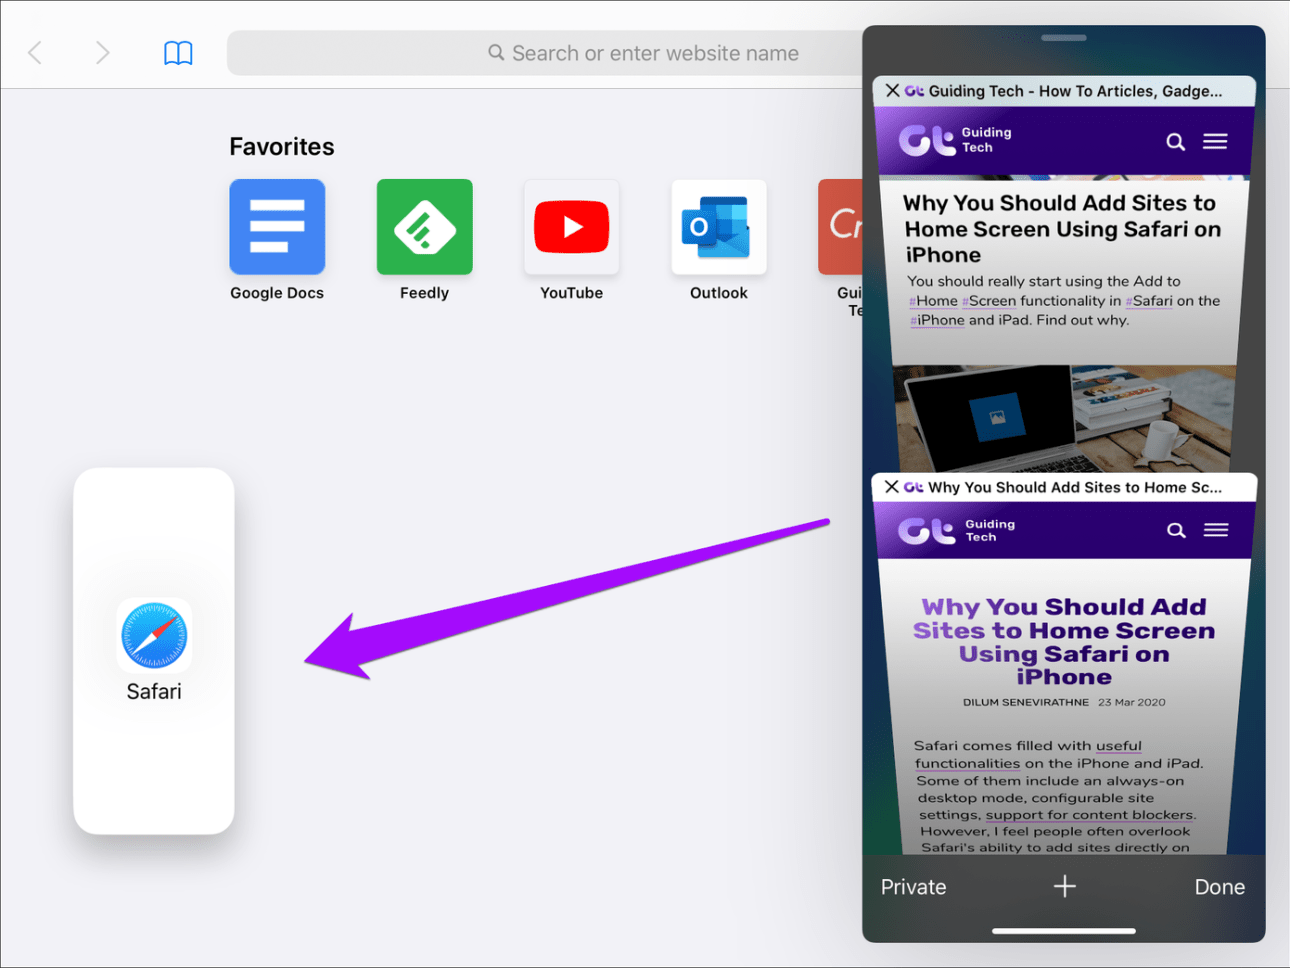The height and width of the screenshot is (968, 1290).
Task: Tap the Favorites heading
Action: (282, 147)
